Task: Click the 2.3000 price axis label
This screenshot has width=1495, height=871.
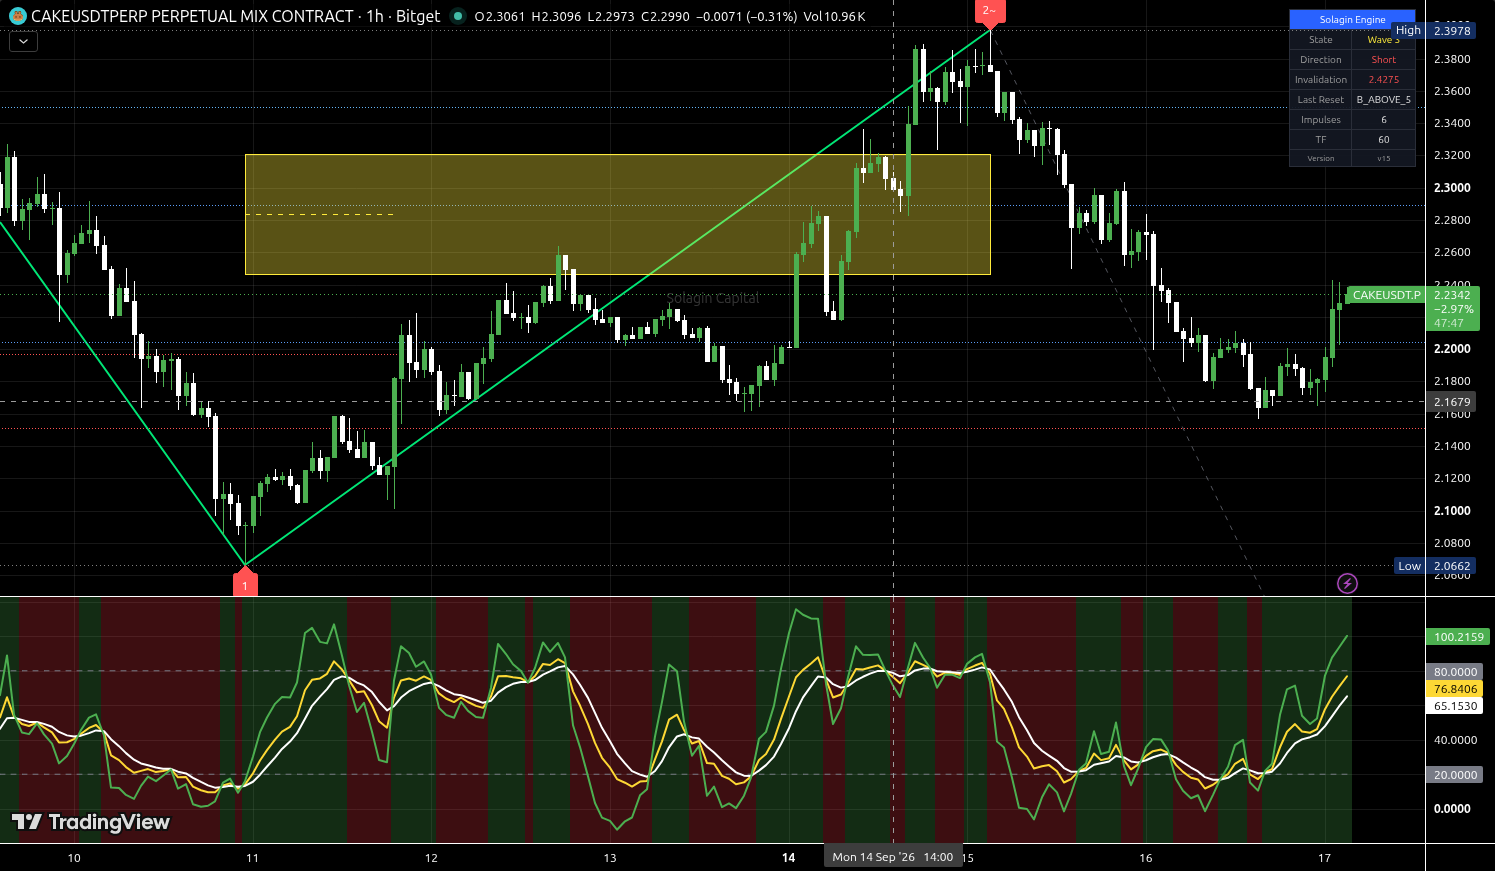Action: tap(1452, 188)
